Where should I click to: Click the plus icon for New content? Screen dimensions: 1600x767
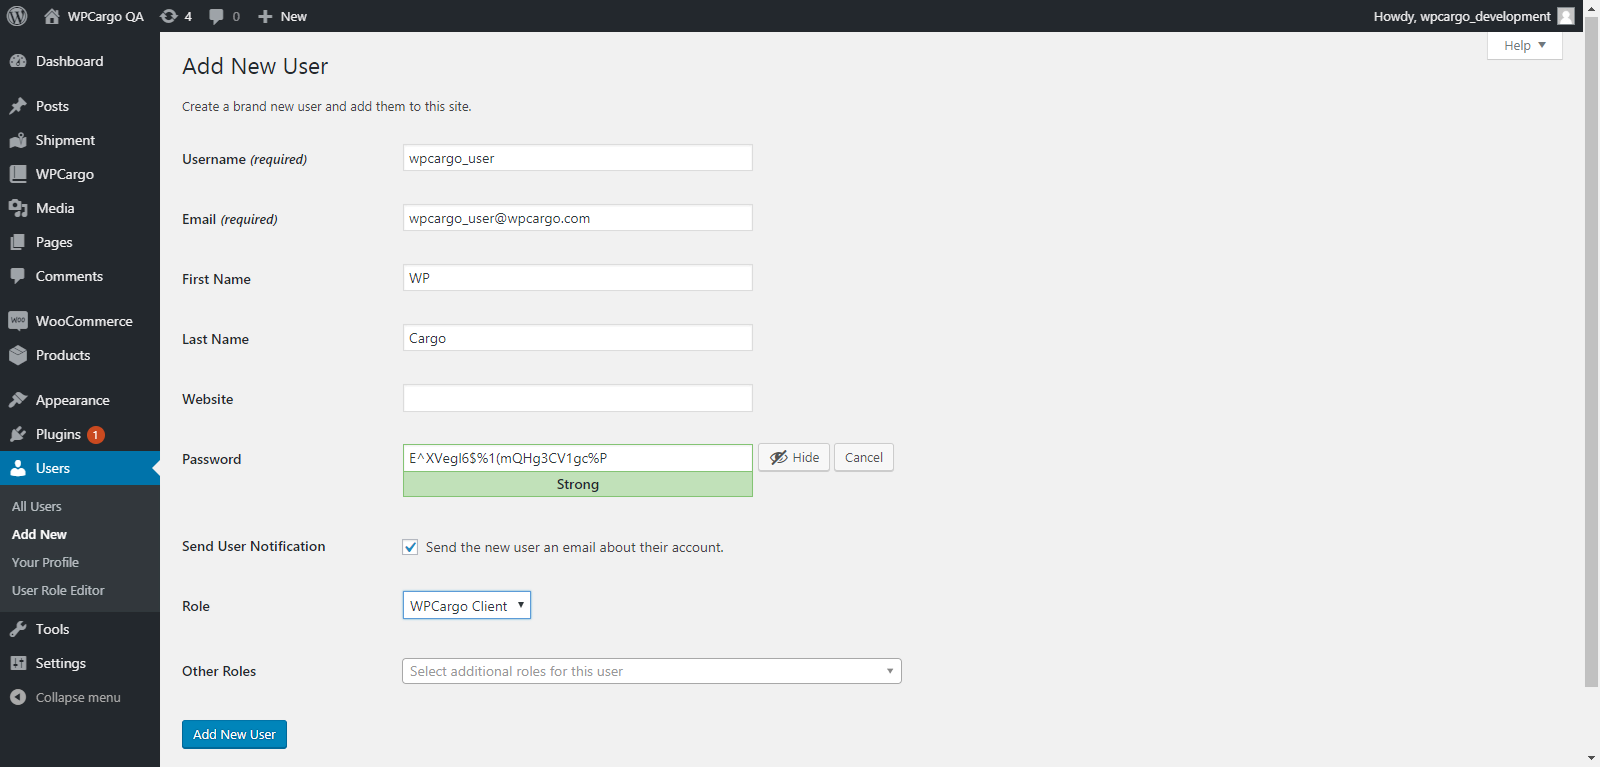(x=265, y=16)
